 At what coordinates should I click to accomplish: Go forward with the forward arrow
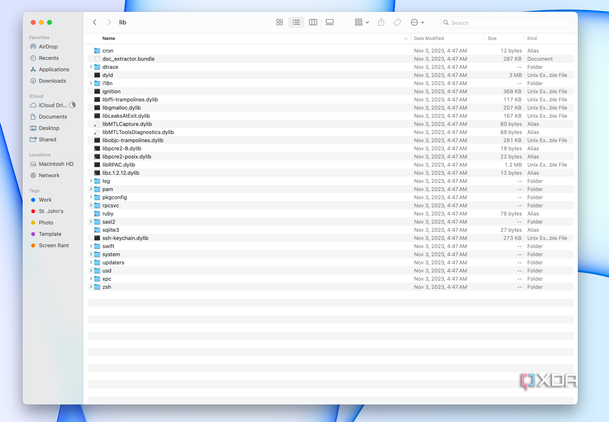(109, 23)
